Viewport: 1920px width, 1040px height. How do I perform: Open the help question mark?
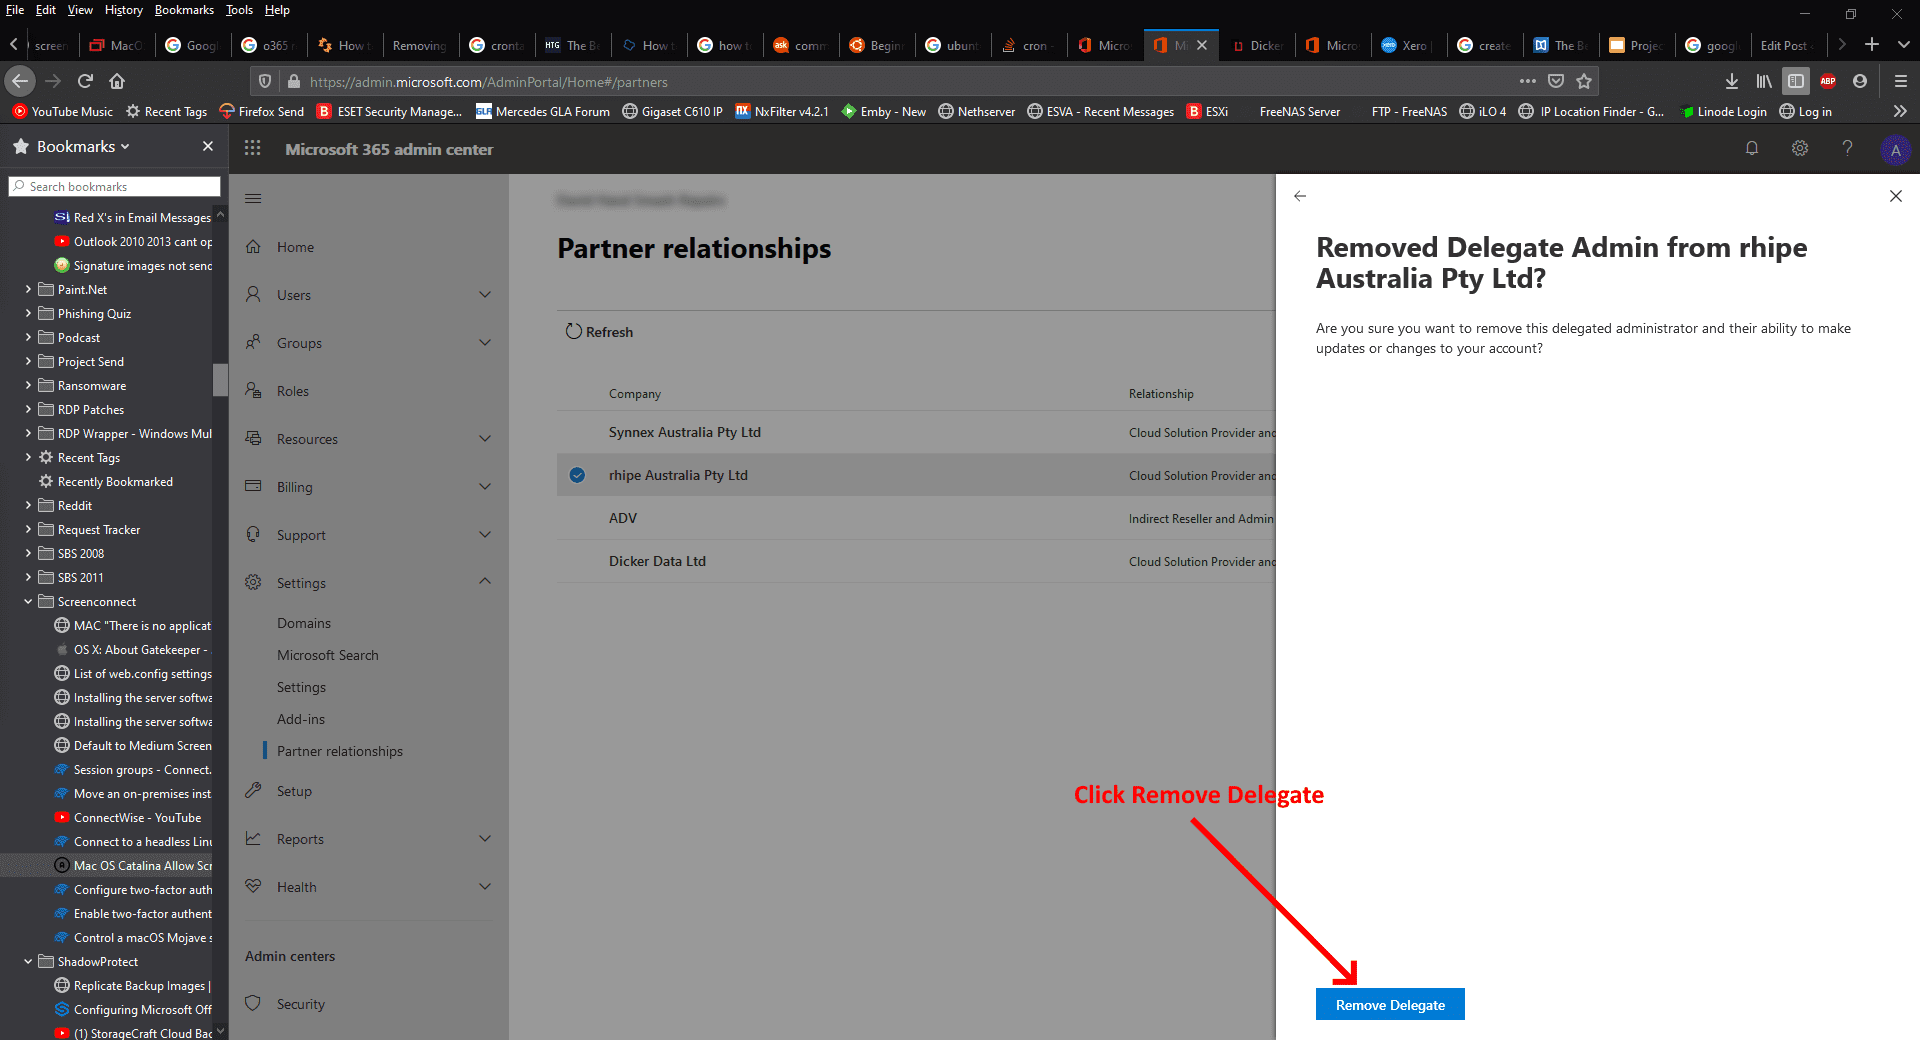coord(1847,148)
